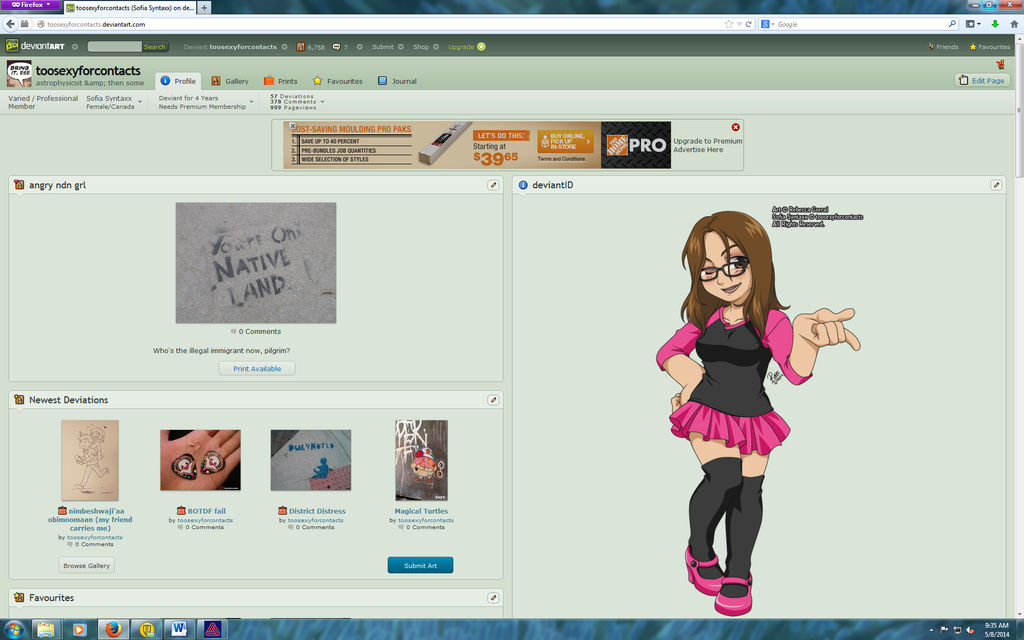Image resolution: width=1024 pixels, height=640 pixels.
Task: Open the Shop menu in top bar
Action: tap(425, 46)
